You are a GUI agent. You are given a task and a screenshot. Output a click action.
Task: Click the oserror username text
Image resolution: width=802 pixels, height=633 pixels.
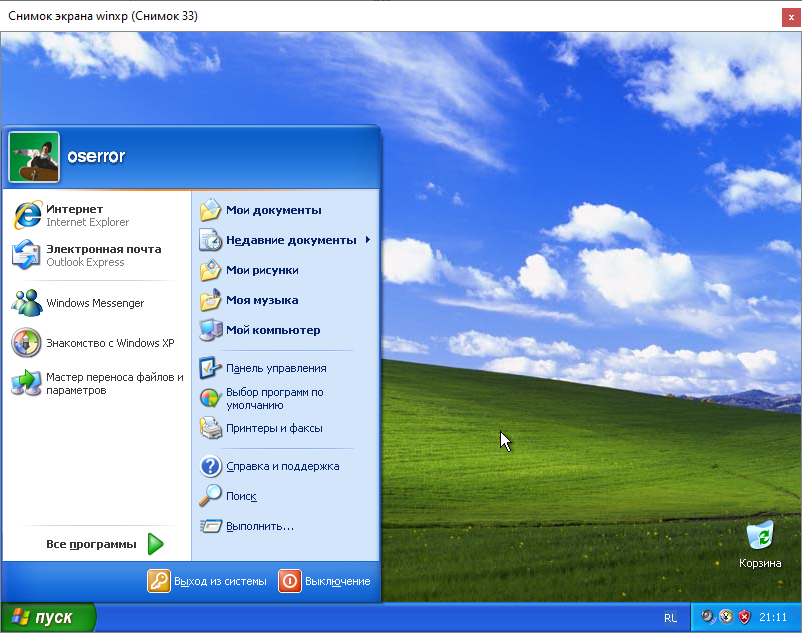coord(96,156)
